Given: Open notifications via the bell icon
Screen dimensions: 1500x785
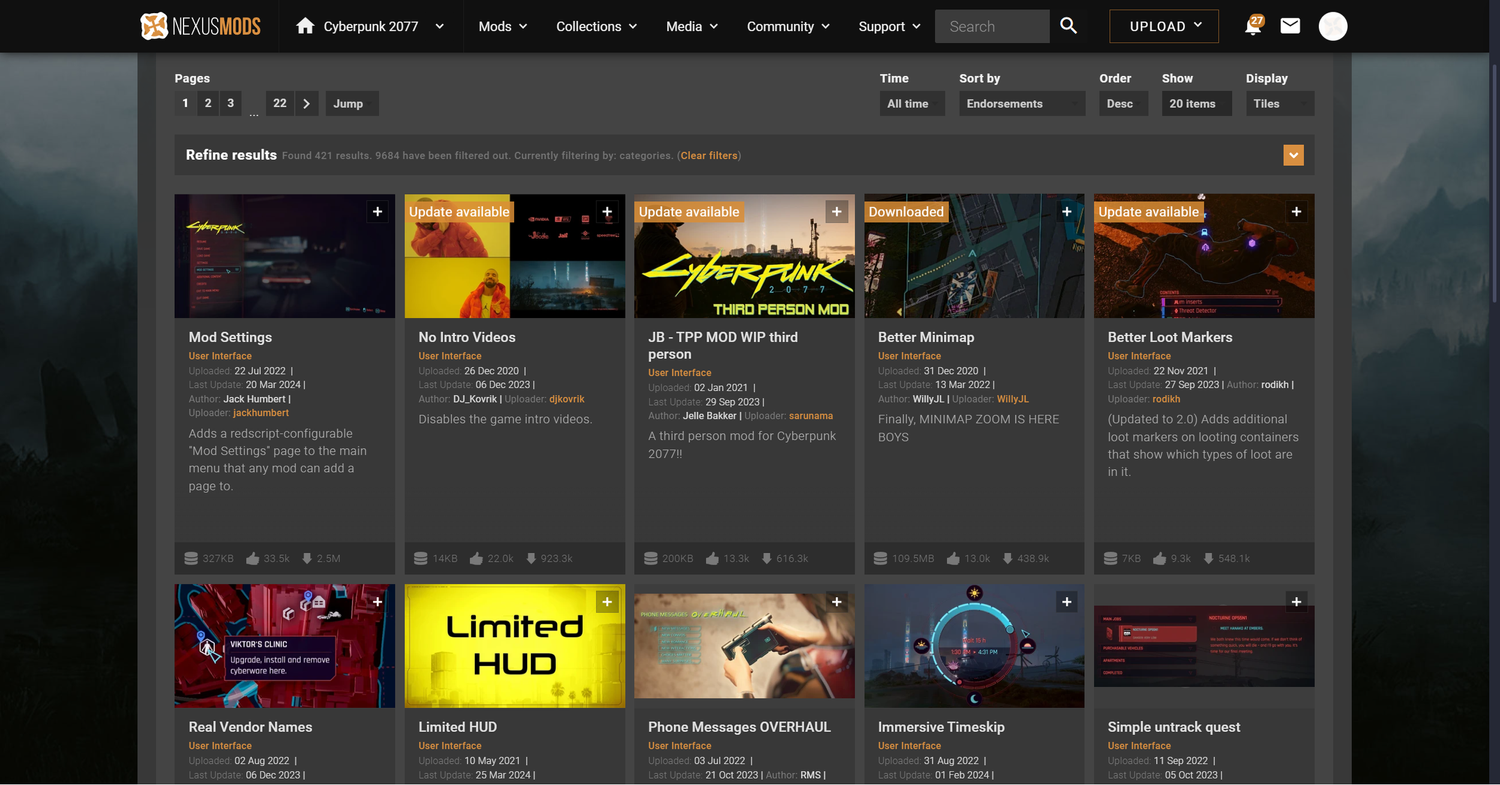Looking at the screenshot, I should point(1252,27).
